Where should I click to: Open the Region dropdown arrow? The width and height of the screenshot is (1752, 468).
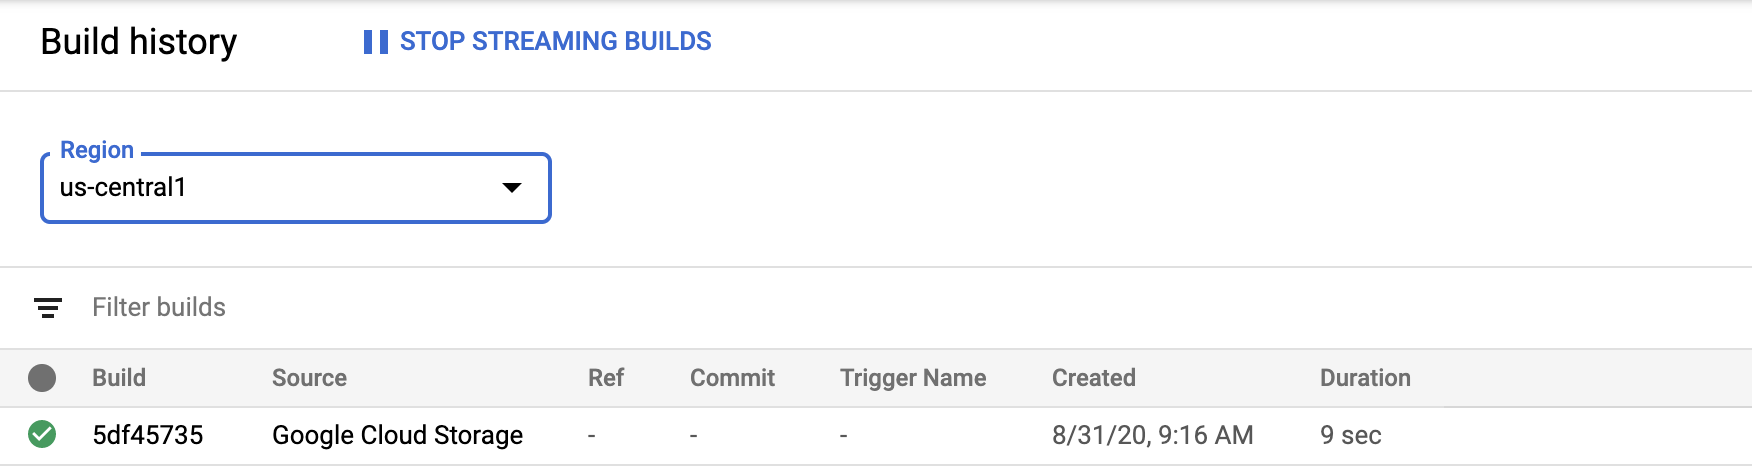pos(512,188)
